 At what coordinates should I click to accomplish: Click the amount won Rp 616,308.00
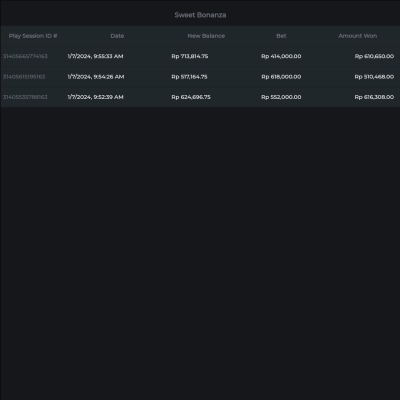click(374, 97)
